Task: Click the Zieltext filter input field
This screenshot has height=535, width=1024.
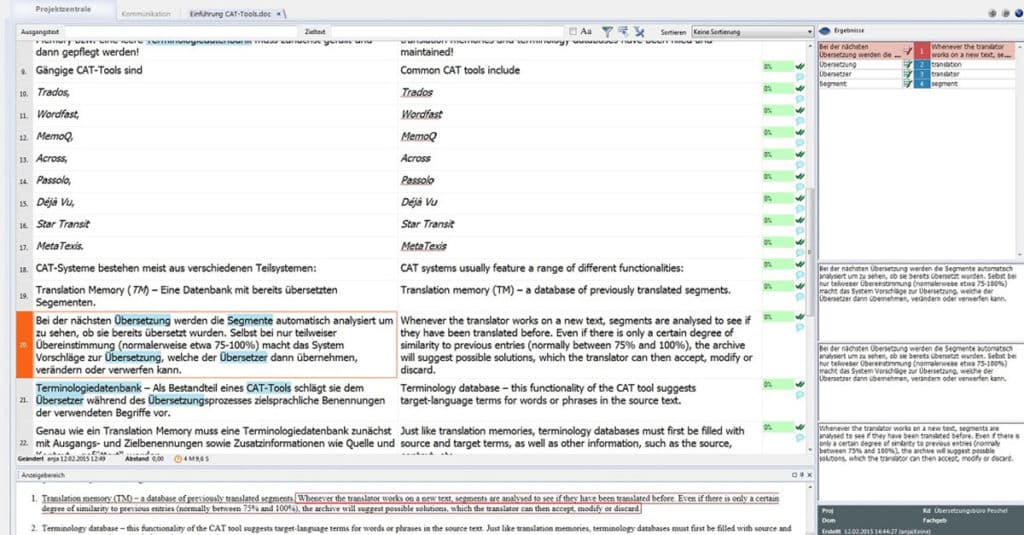Action: tap(447, 31)
